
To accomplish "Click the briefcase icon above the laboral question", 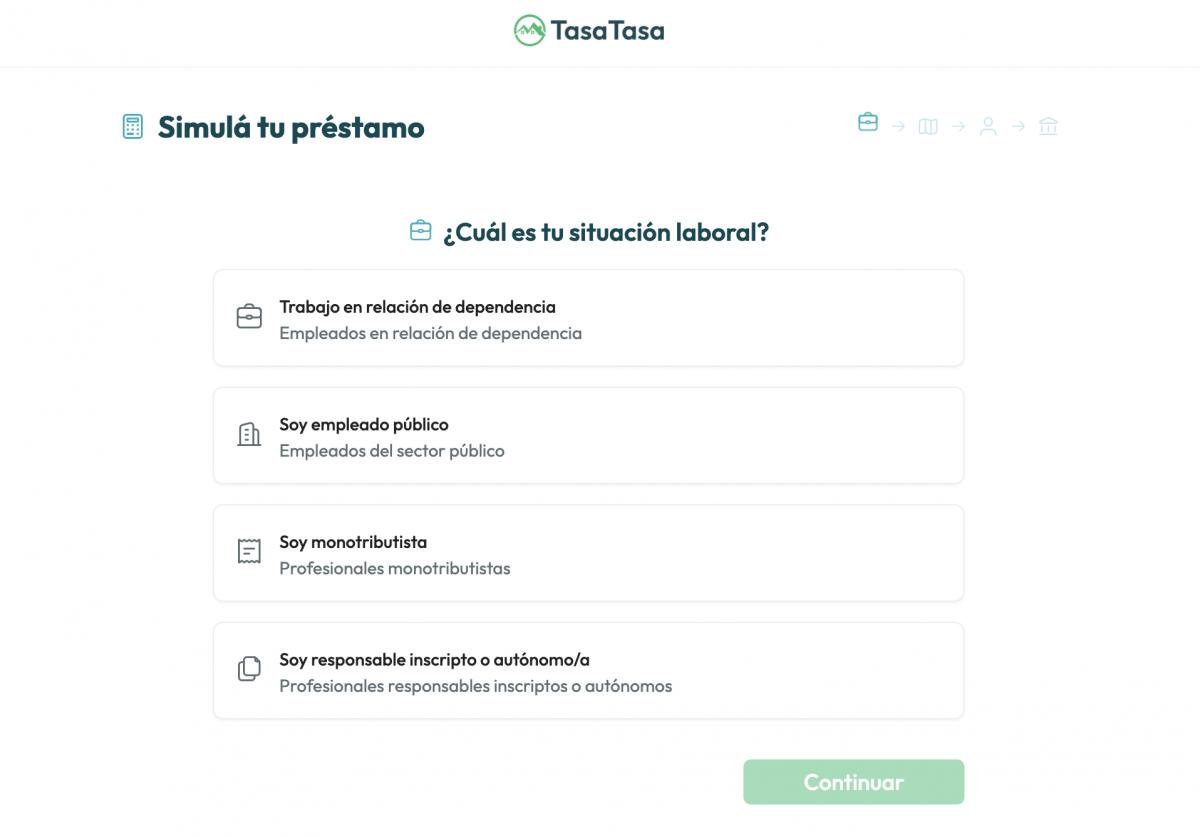I will [420, 229].
